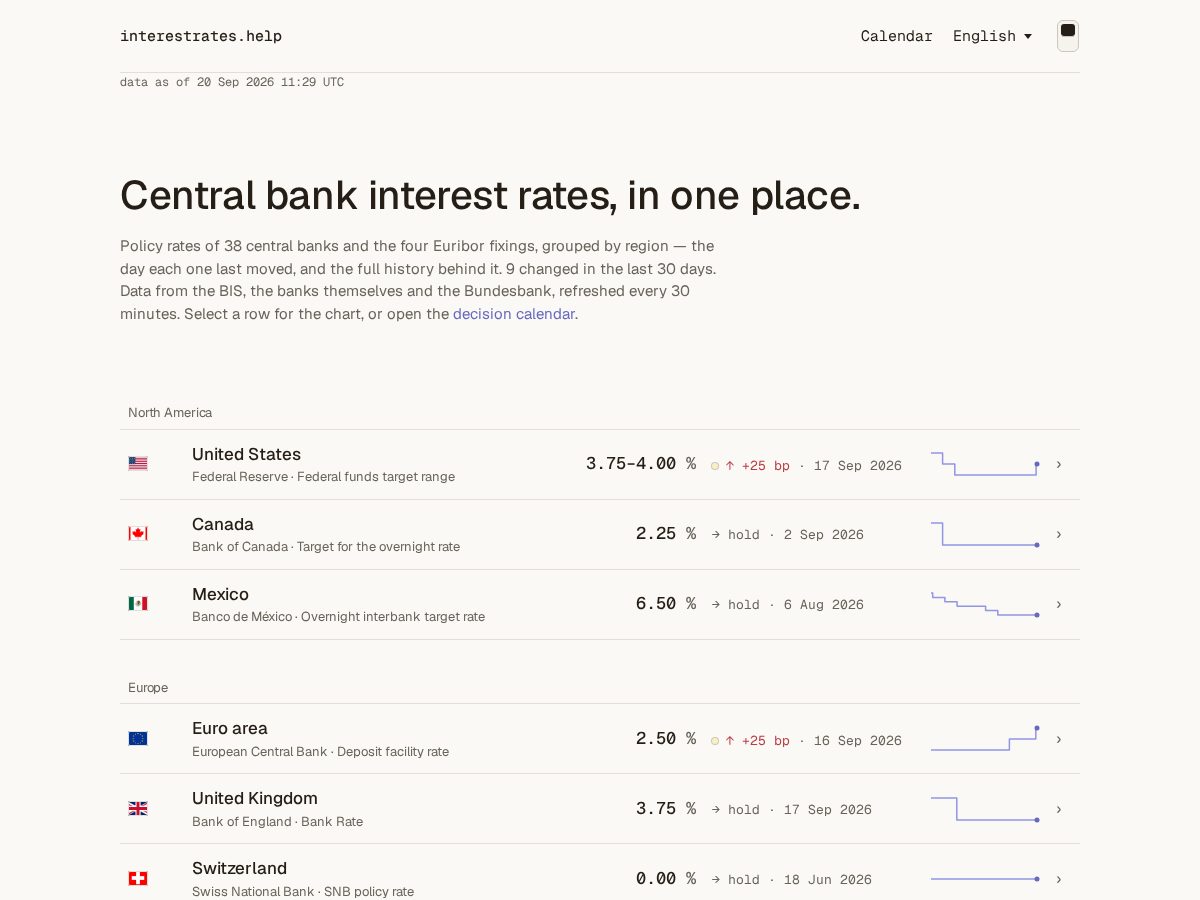
Task: Click the Euro area flag icon
Action: click(138, 738)
